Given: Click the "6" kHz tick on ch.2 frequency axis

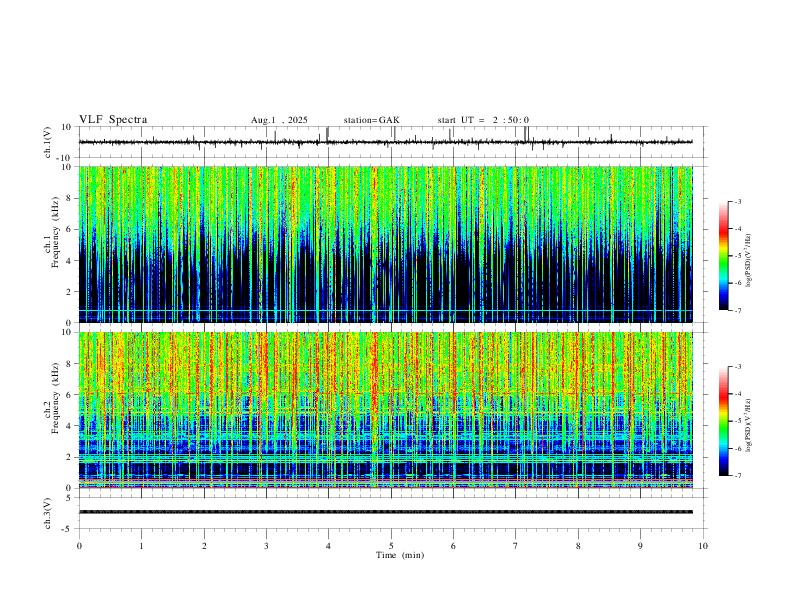Looking at the screenshot, I should point(69,395).
